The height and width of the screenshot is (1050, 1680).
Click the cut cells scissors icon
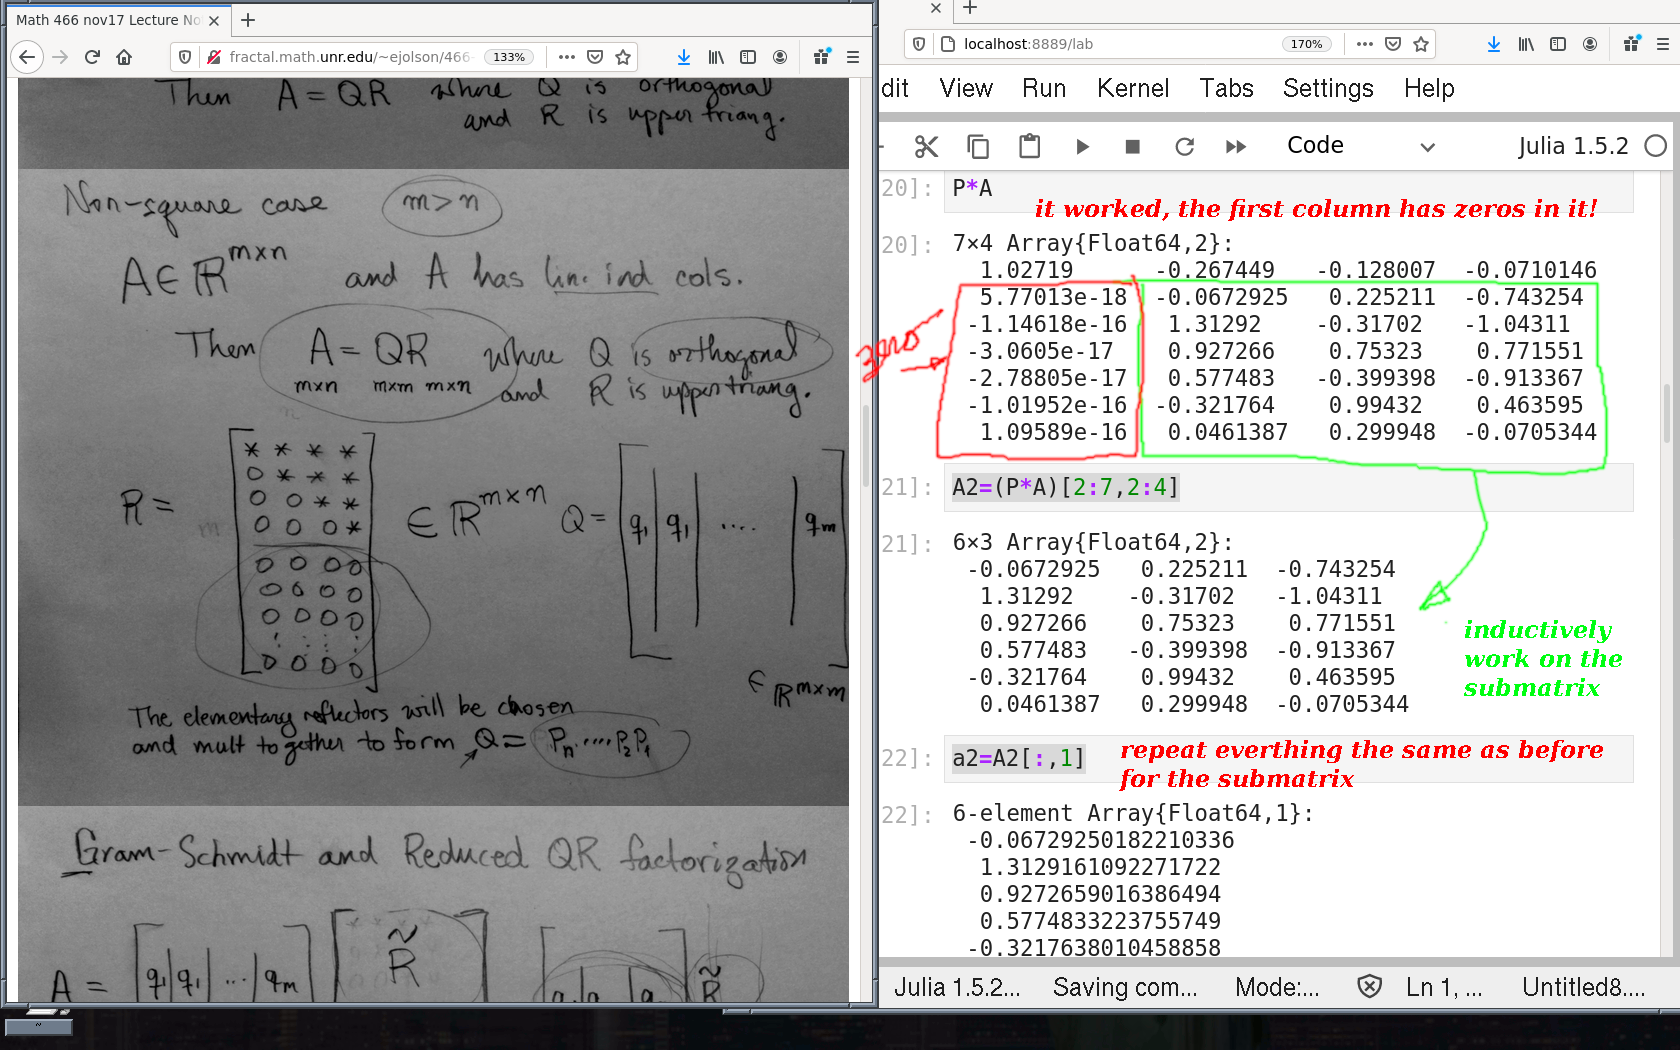click(x=926, y=147)
